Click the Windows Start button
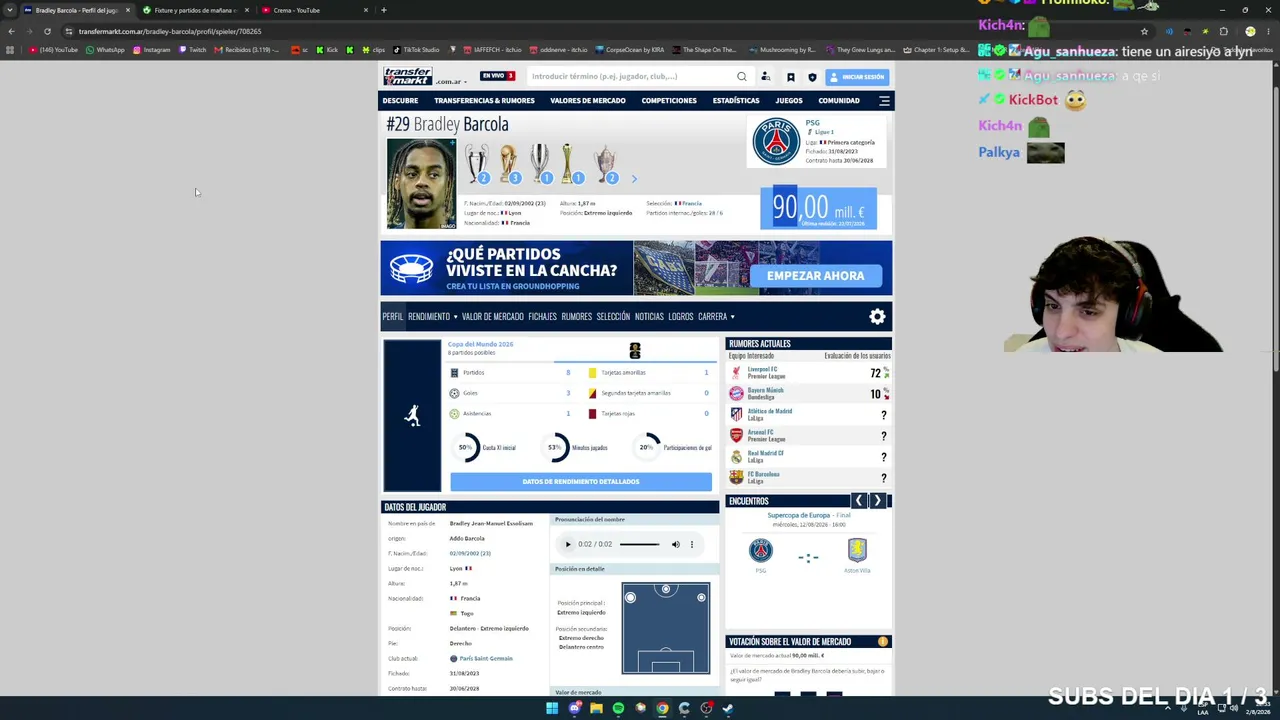This screenshot has width=1280, height=720. 552,708
